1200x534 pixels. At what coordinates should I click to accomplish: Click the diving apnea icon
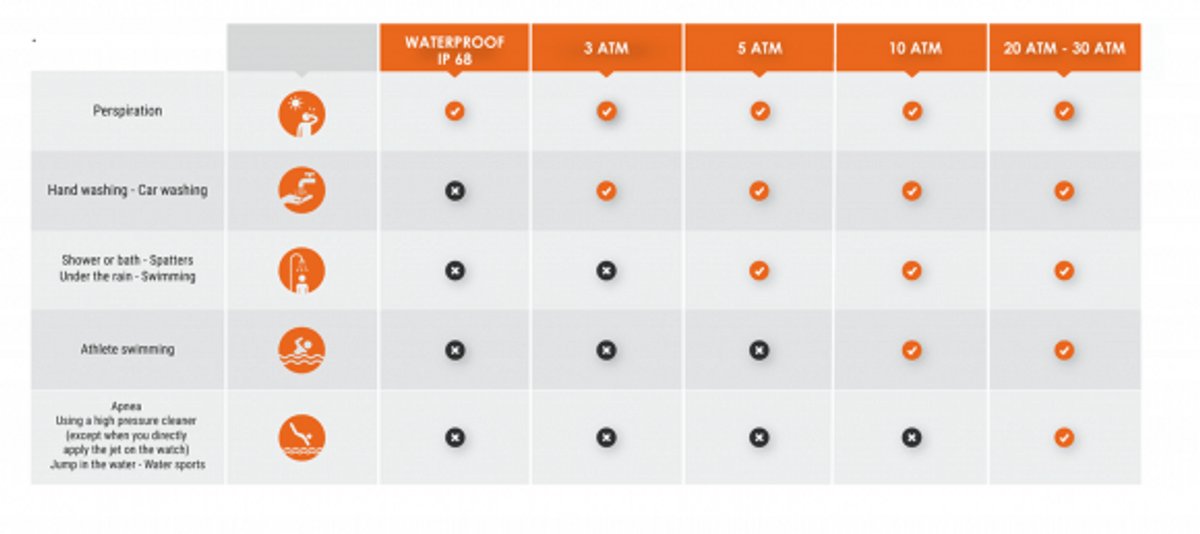(x=302, y=437)
